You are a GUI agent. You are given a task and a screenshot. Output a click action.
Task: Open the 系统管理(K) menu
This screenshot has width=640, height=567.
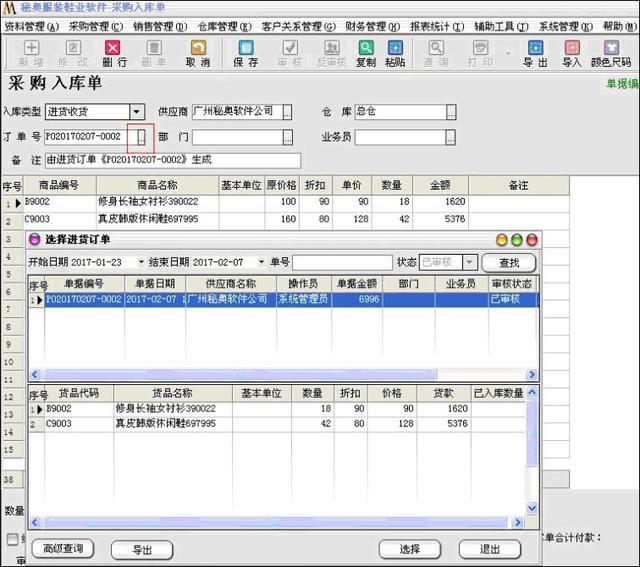(566, 27)
